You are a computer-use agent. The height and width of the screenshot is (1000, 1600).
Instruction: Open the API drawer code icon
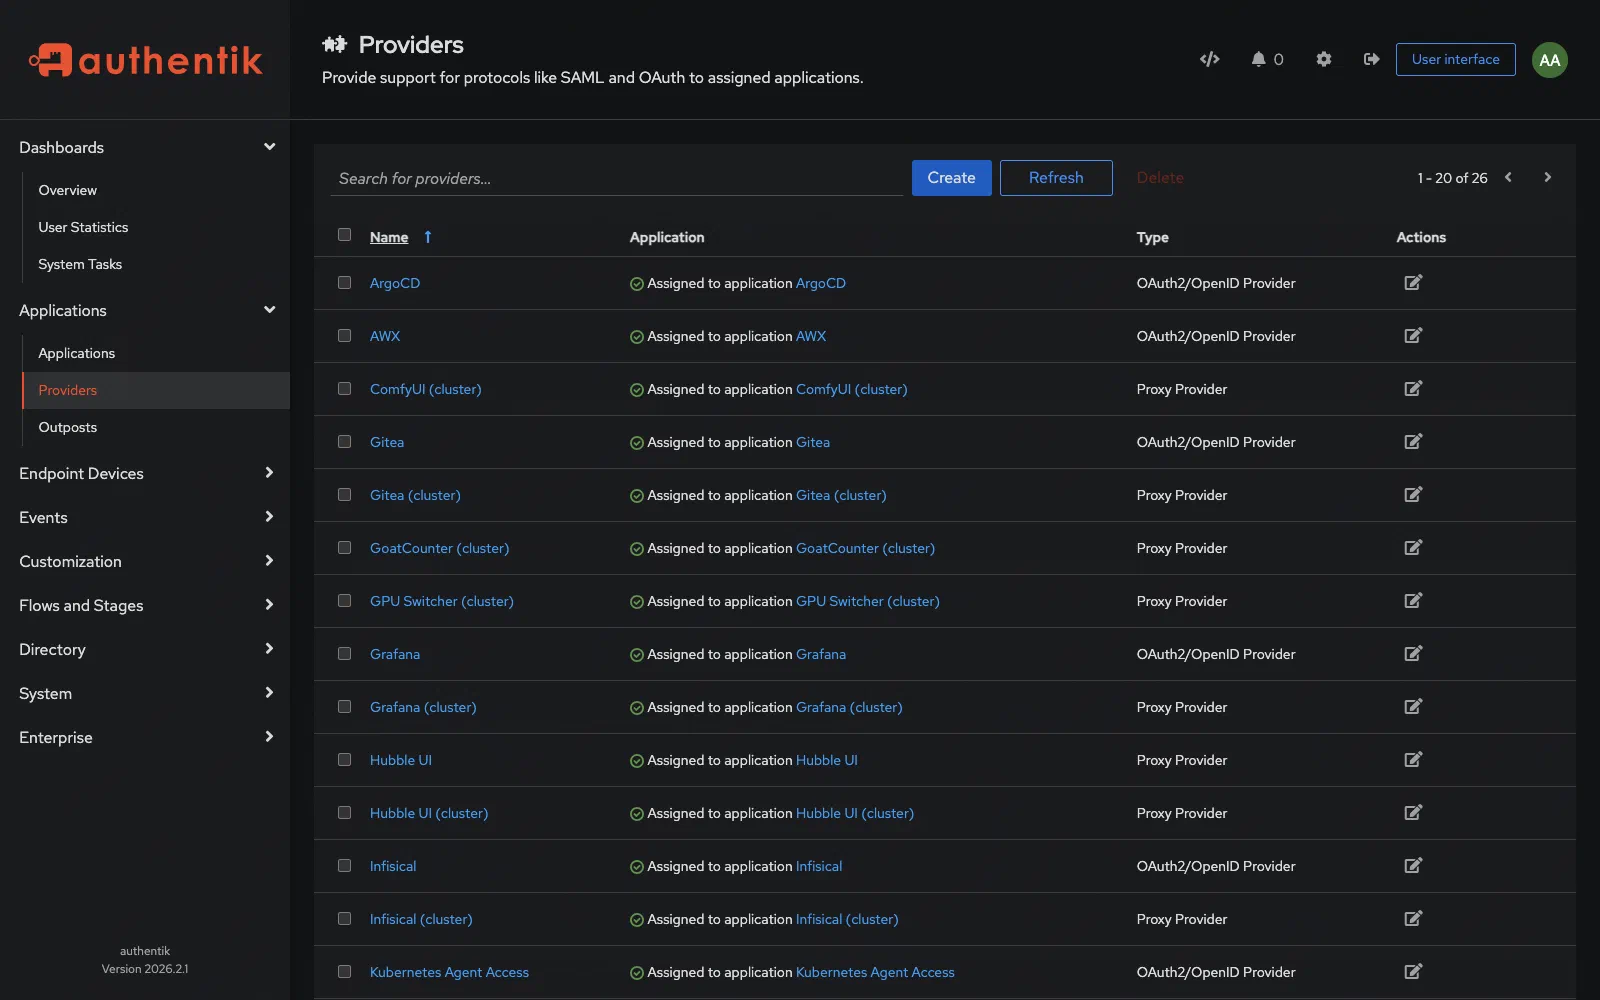click(1209, 59)
